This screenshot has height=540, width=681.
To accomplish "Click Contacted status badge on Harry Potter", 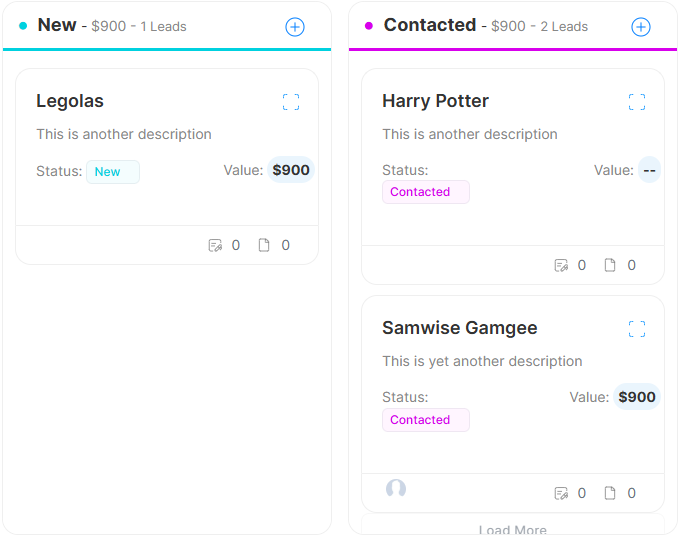I will [425, 192].
